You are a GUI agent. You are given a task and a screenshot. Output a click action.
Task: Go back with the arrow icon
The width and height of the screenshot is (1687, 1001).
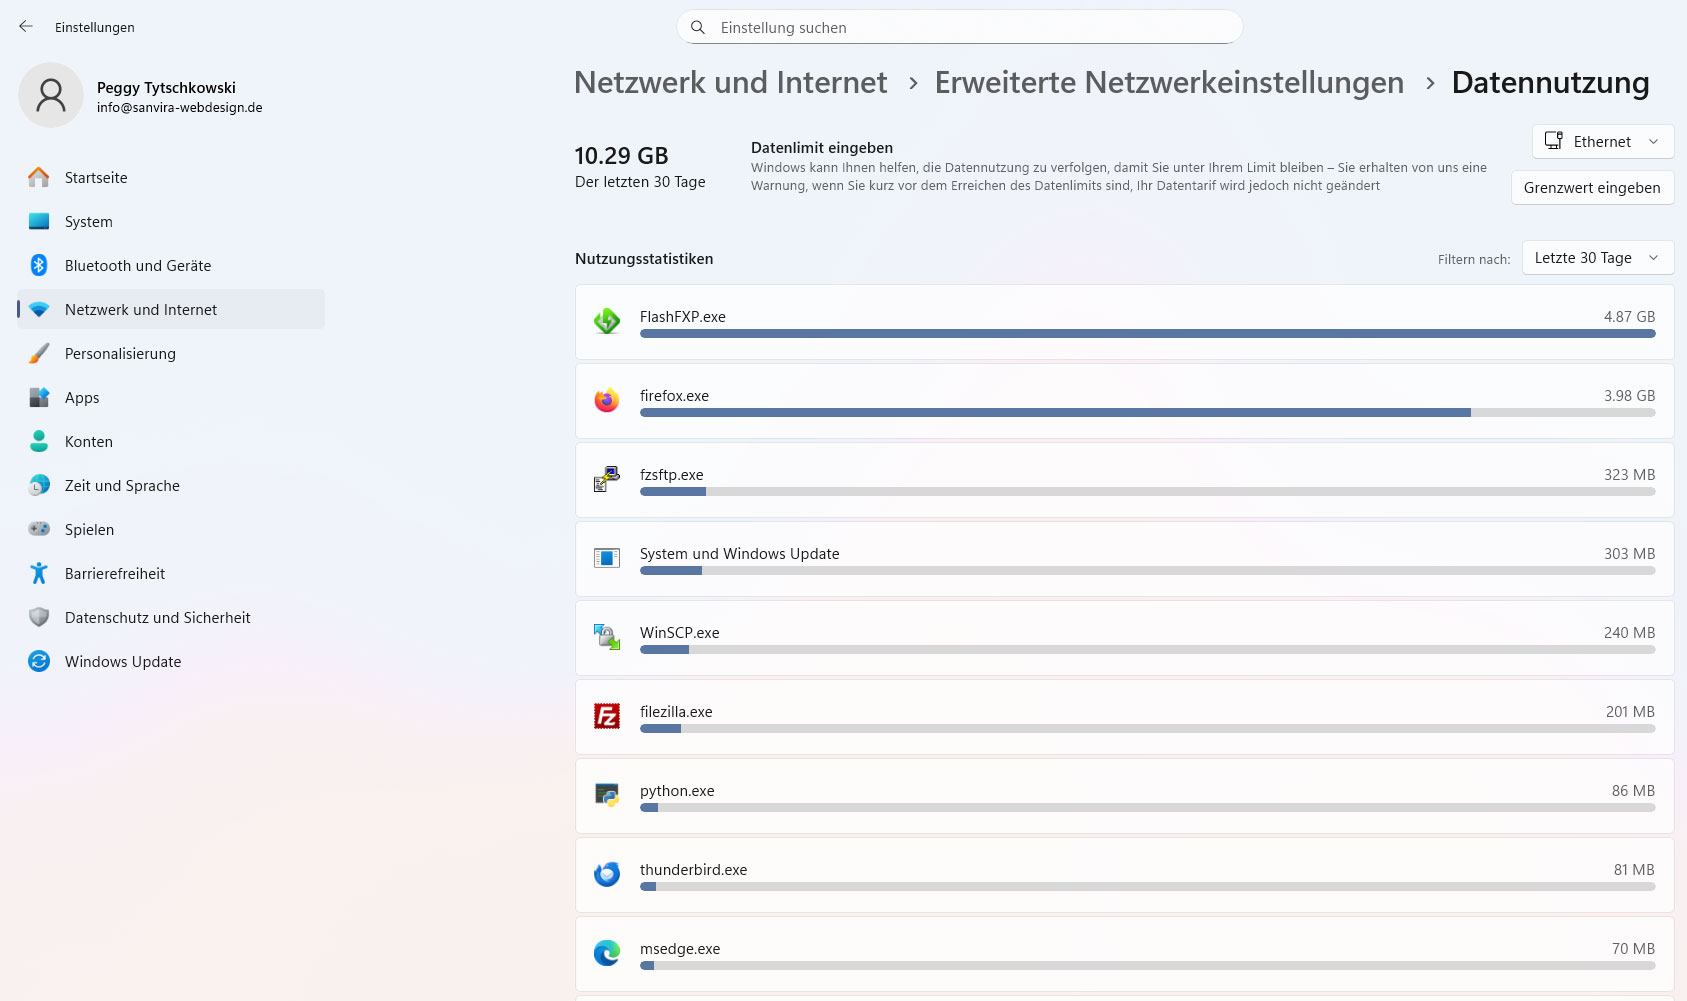click(x=26, y=27)
